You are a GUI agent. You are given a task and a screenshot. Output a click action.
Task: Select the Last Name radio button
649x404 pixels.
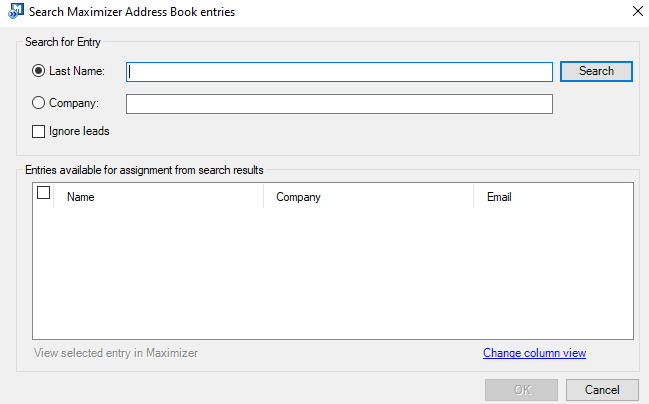(x=38, y=71)
